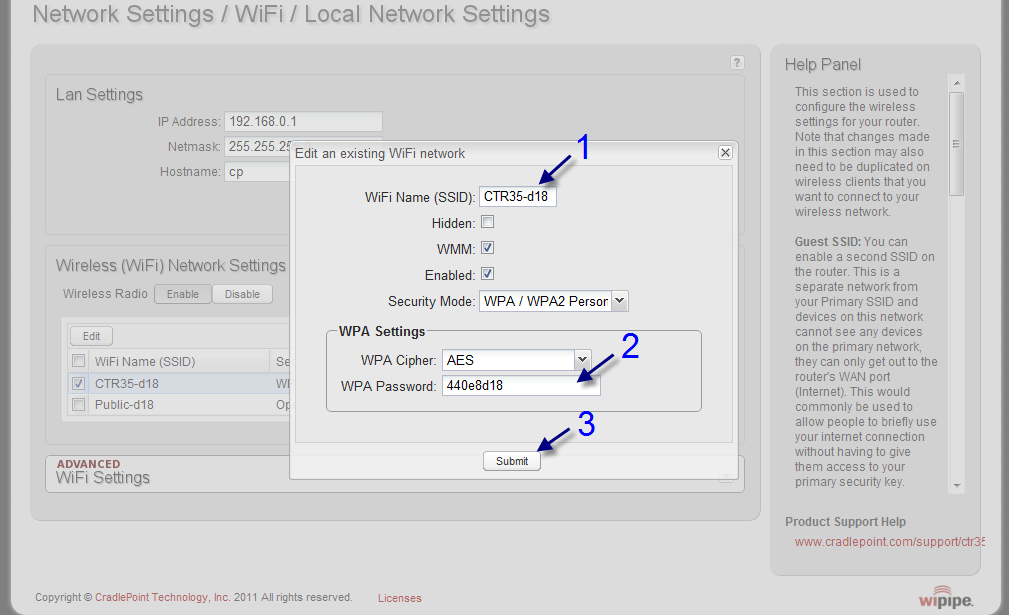Click the Help Panel heading
1009x615 pixels.
point(822,64)
